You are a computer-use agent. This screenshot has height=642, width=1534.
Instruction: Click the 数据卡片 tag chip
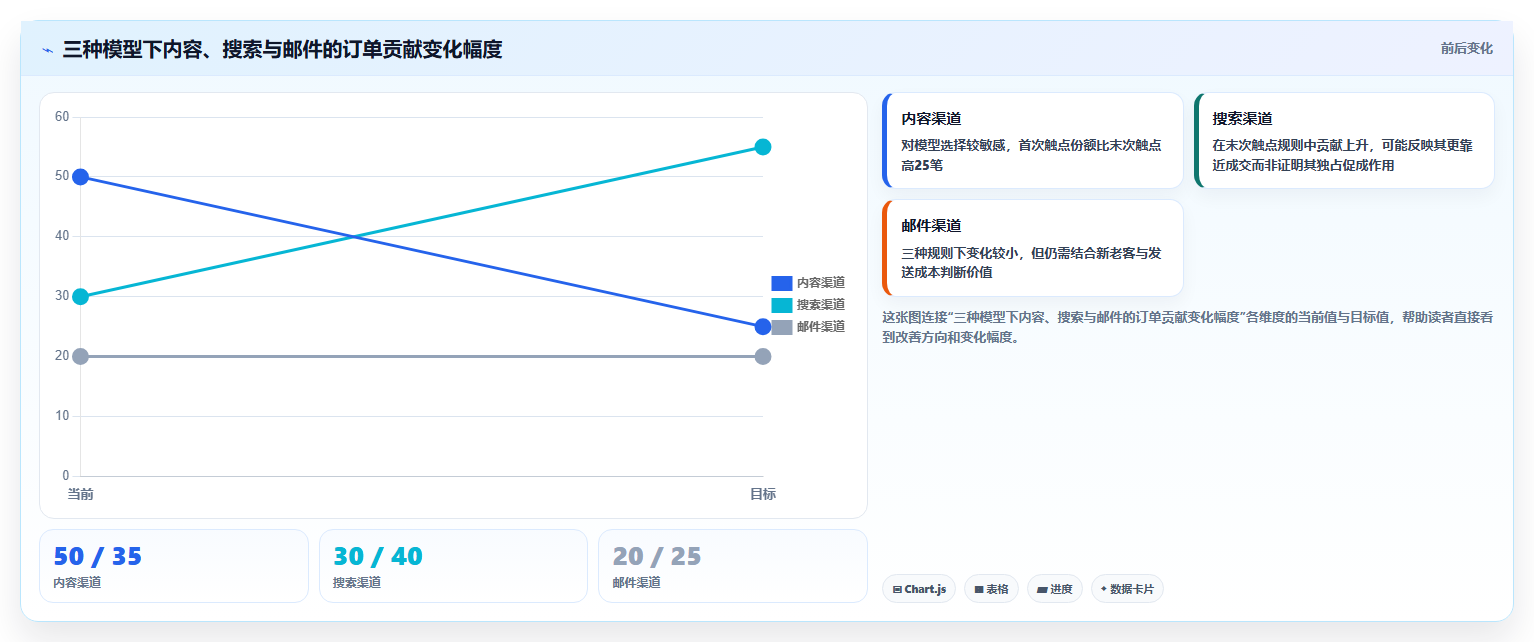pyautogui.click(x=1127, y=589)
